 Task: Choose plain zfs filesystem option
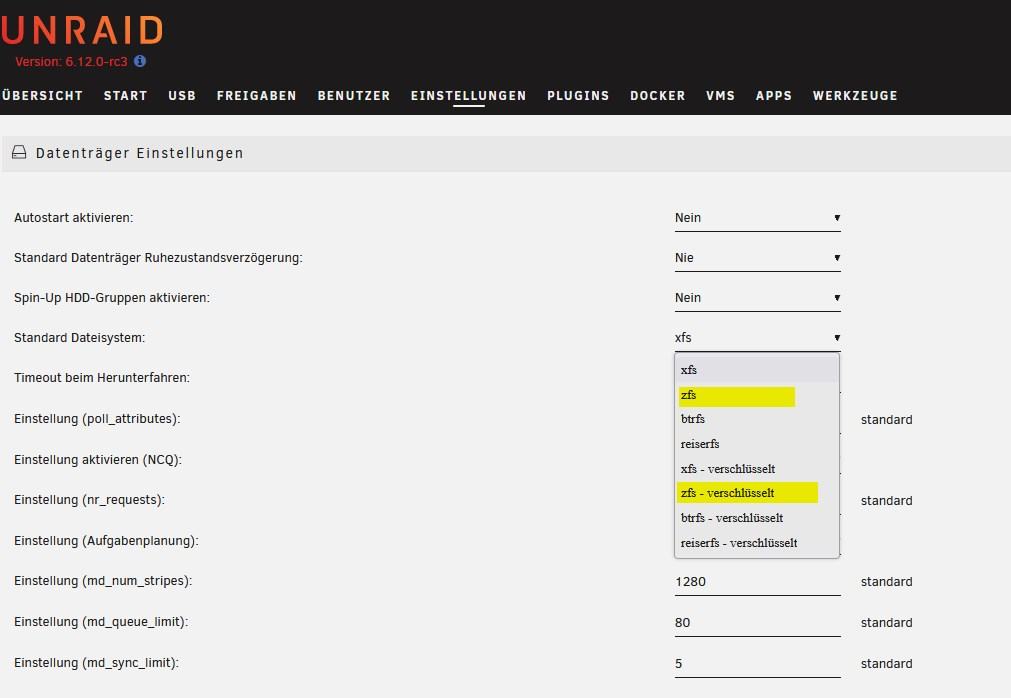[x=757, y=395]
